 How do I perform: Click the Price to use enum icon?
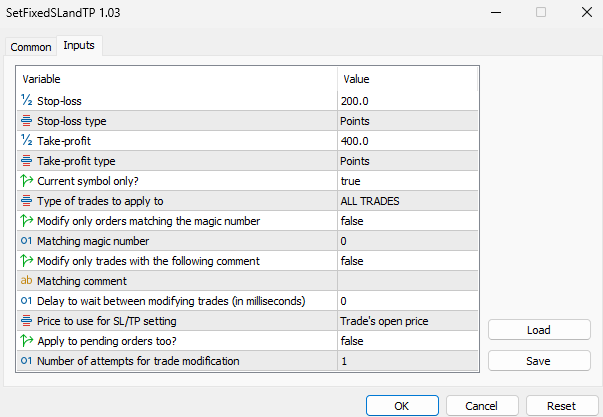(27, 321)
